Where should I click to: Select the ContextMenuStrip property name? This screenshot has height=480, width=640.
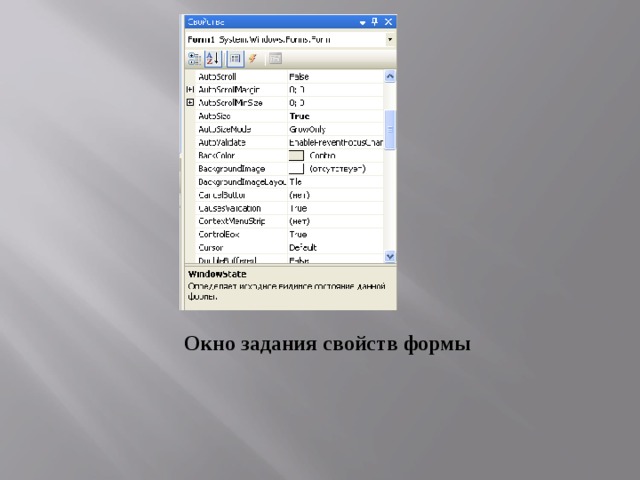pyautogui.click(x=231, y=221)
